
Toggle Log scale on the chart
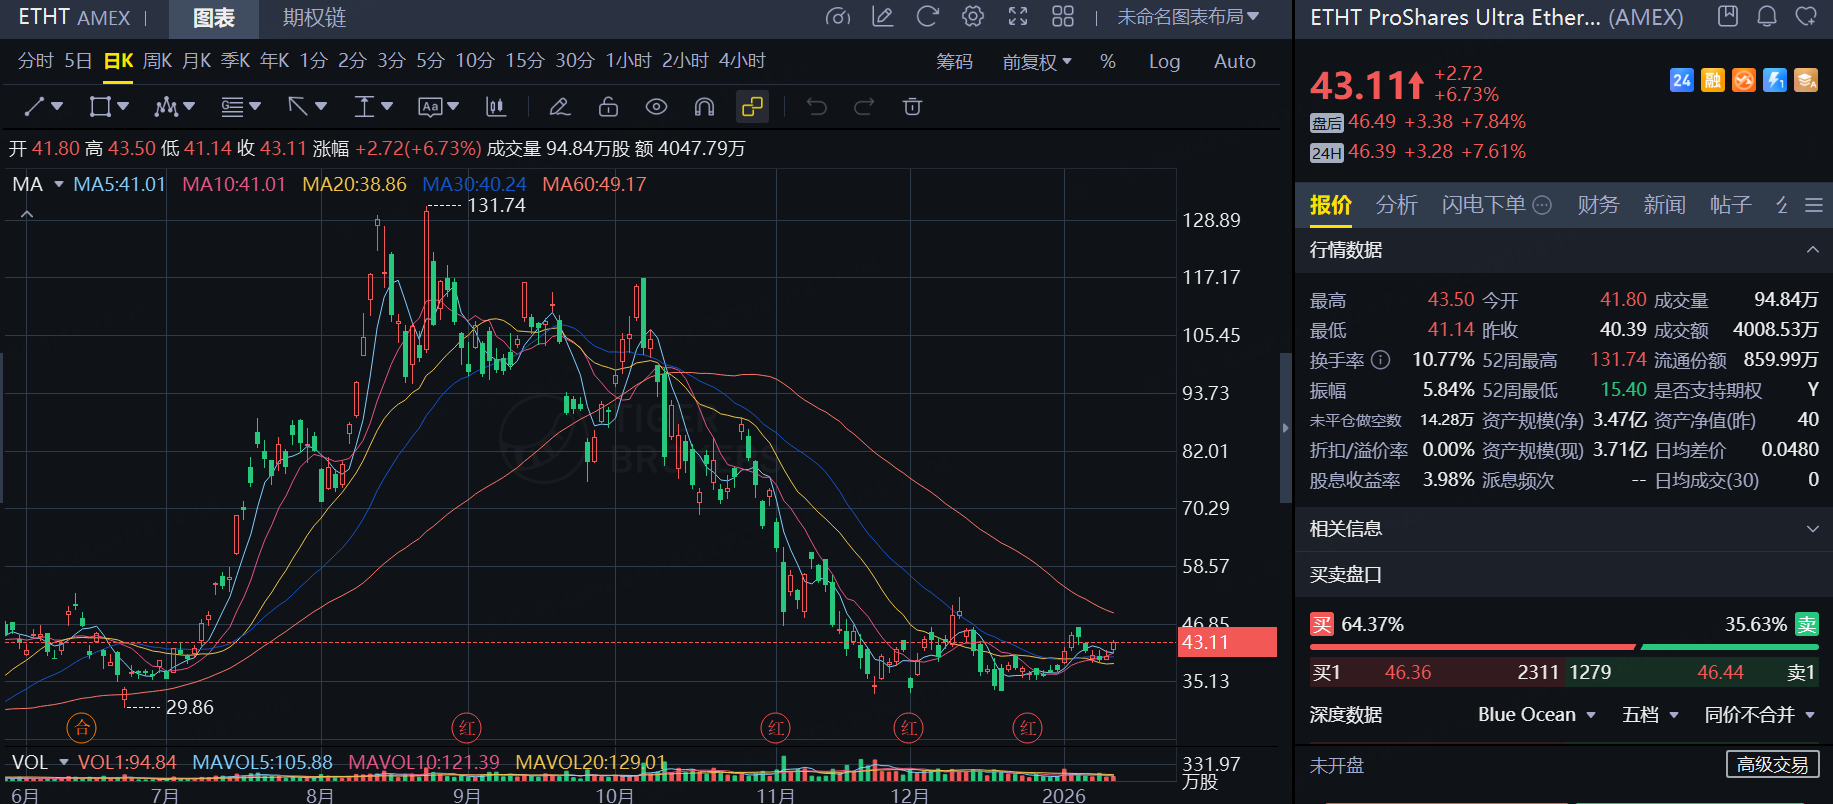(x=1164, y=62)
